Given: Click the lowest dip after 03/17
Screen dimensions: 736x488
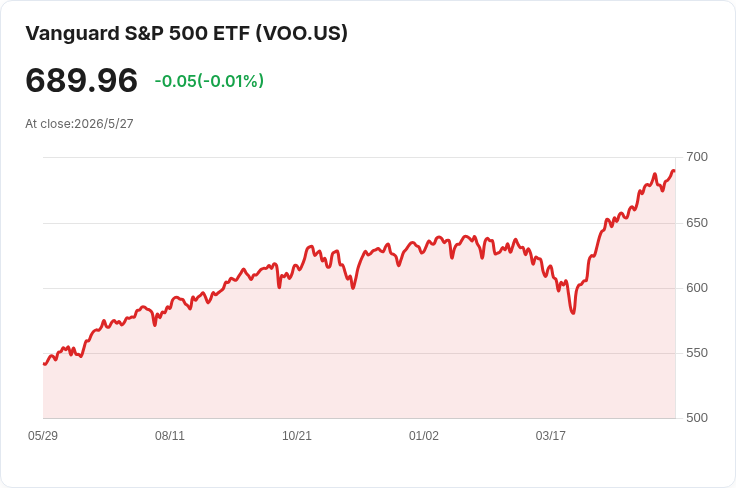Looking at the screenshot, I should coord(573,313).
